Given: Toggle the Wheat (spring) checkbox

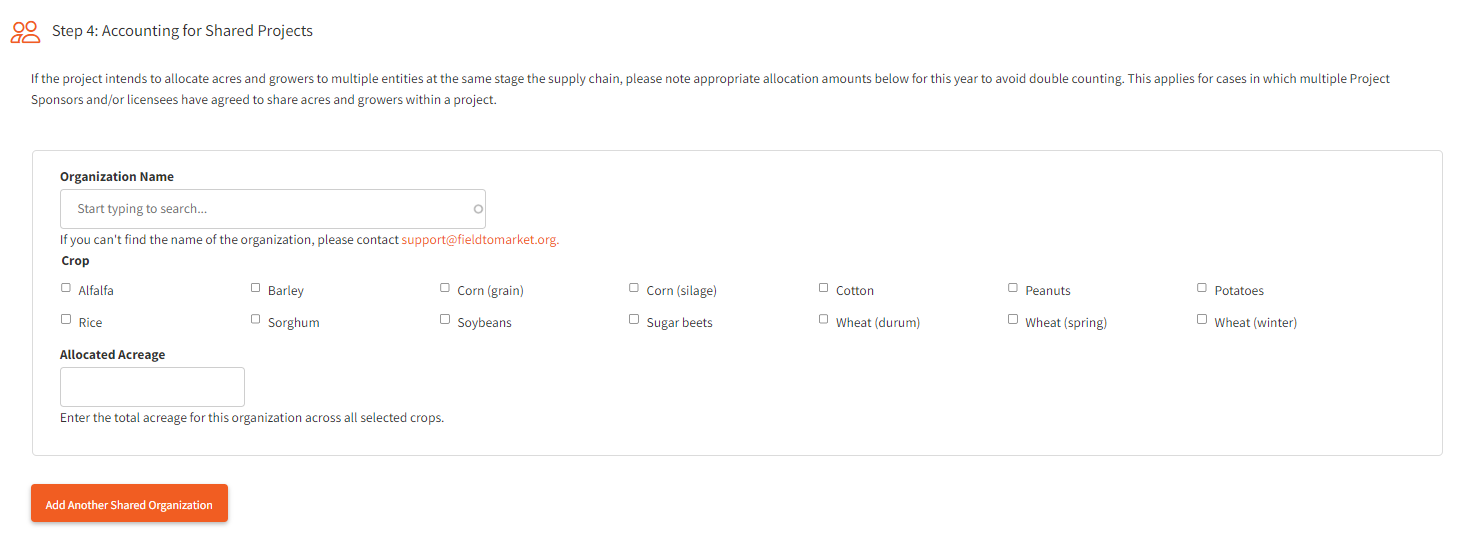Looking at the screenshot, I should [1013, 320].
